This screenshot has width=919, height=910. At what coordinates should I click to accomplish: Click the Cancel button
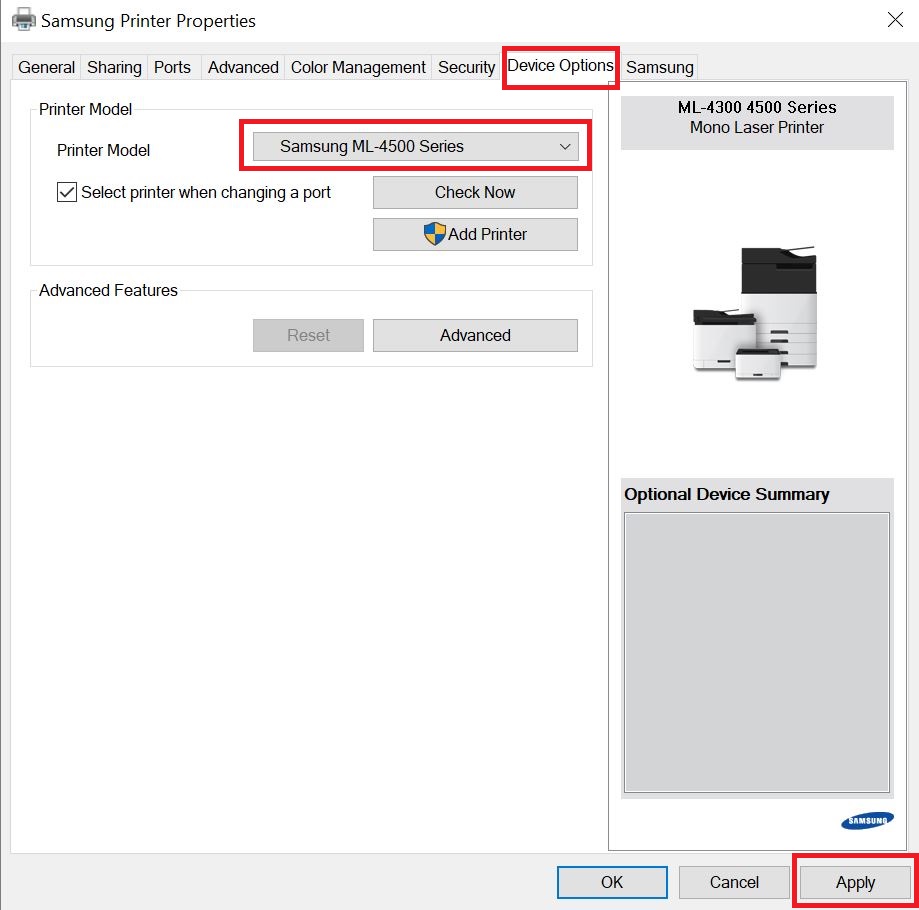click(x=734, y=882)
